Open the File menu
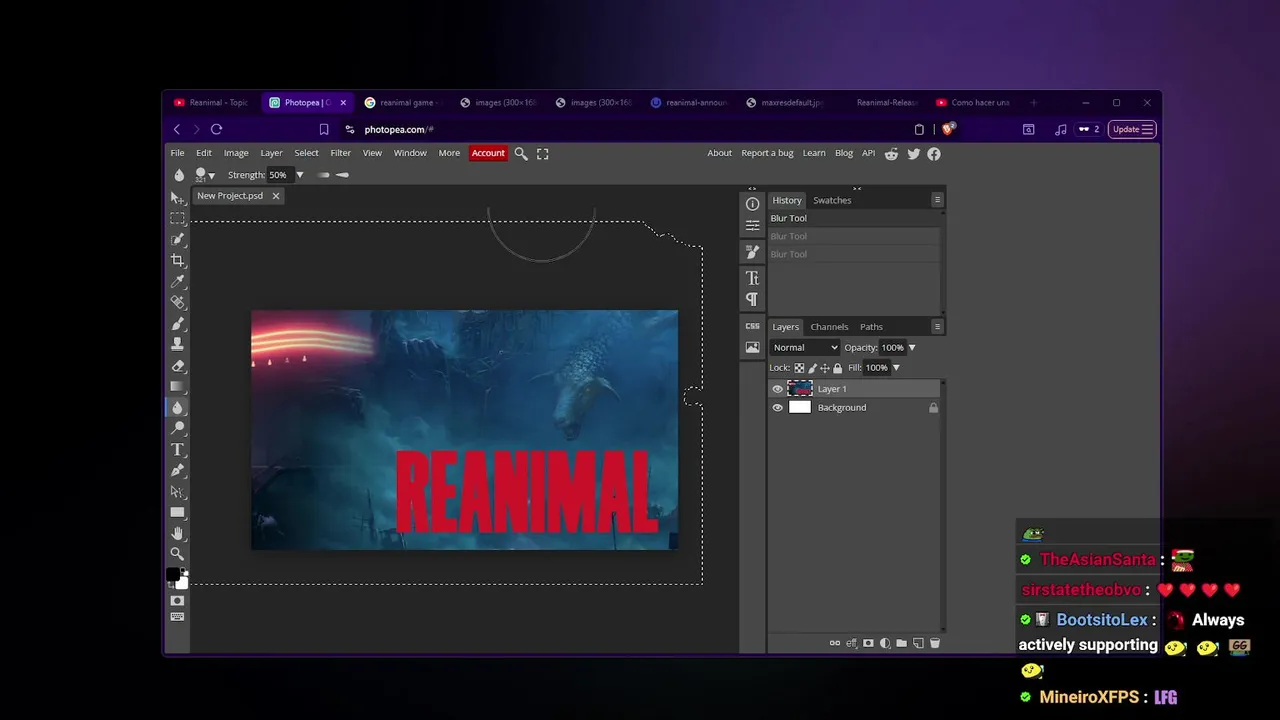 point(177,153)
